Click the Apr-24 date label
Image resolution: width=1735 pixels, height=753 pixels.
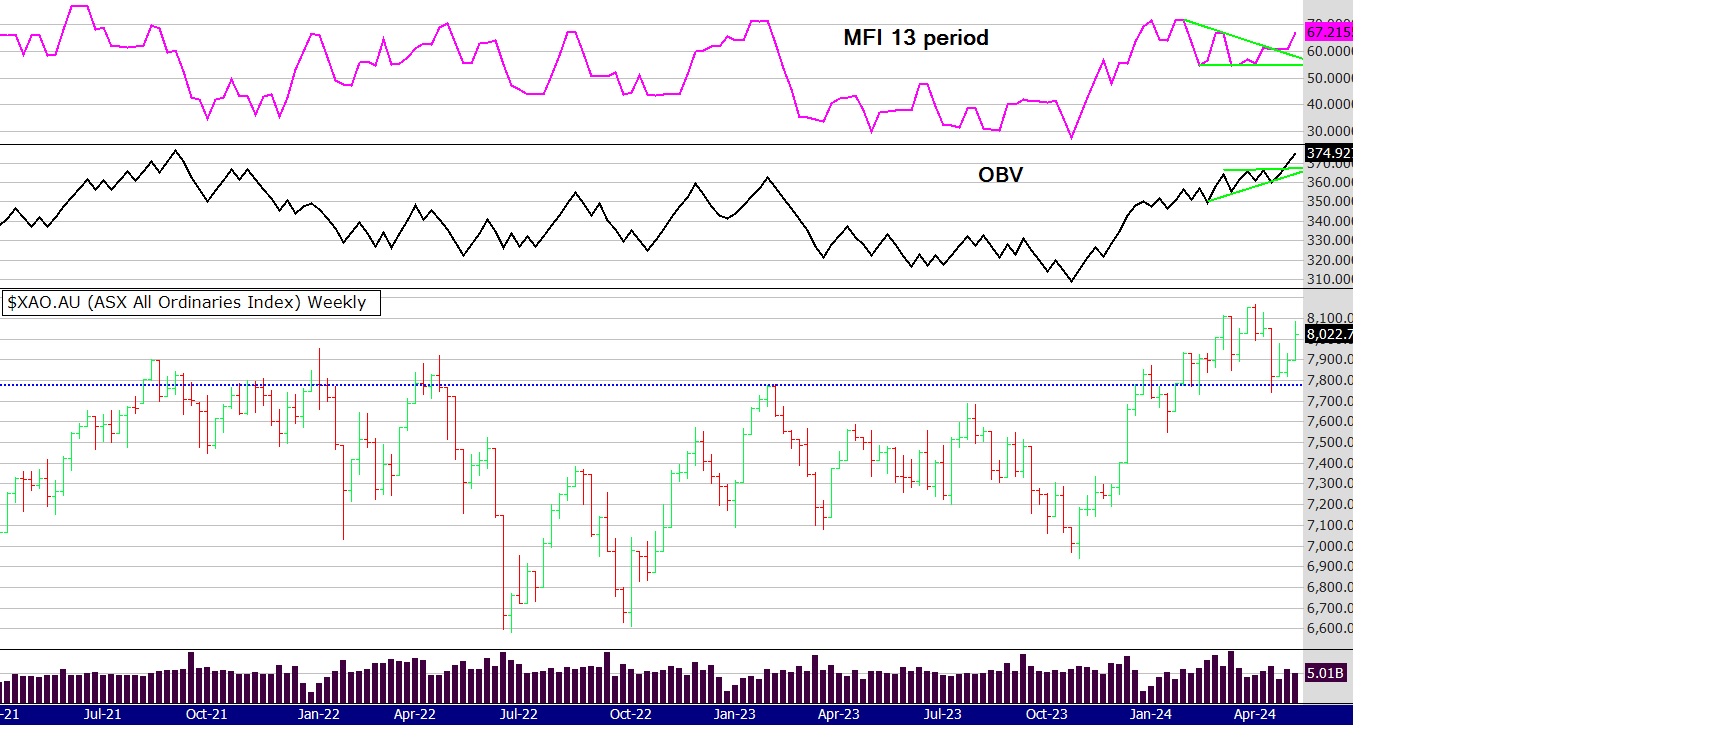coord(1255,714)
